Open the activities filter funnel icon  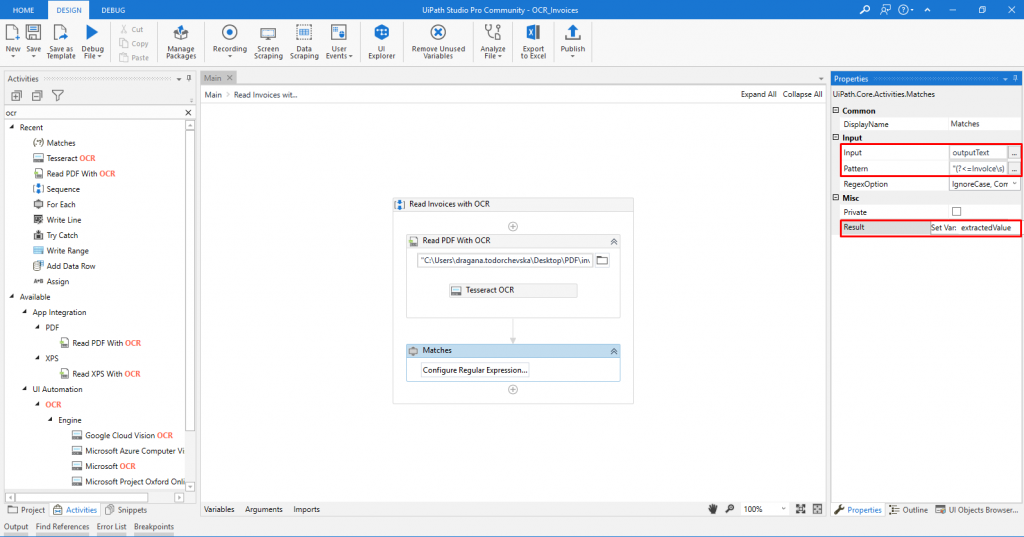[x=57, y=95]
